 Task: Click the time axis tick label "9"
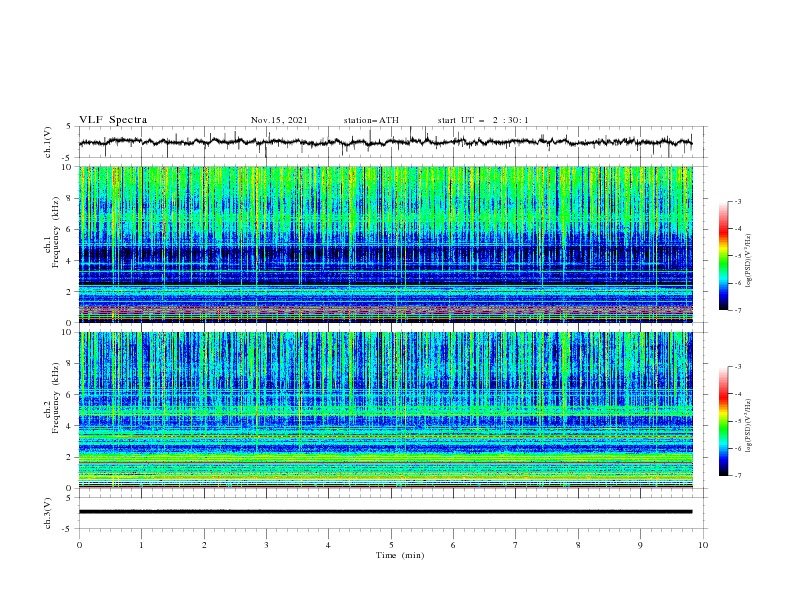640,545
